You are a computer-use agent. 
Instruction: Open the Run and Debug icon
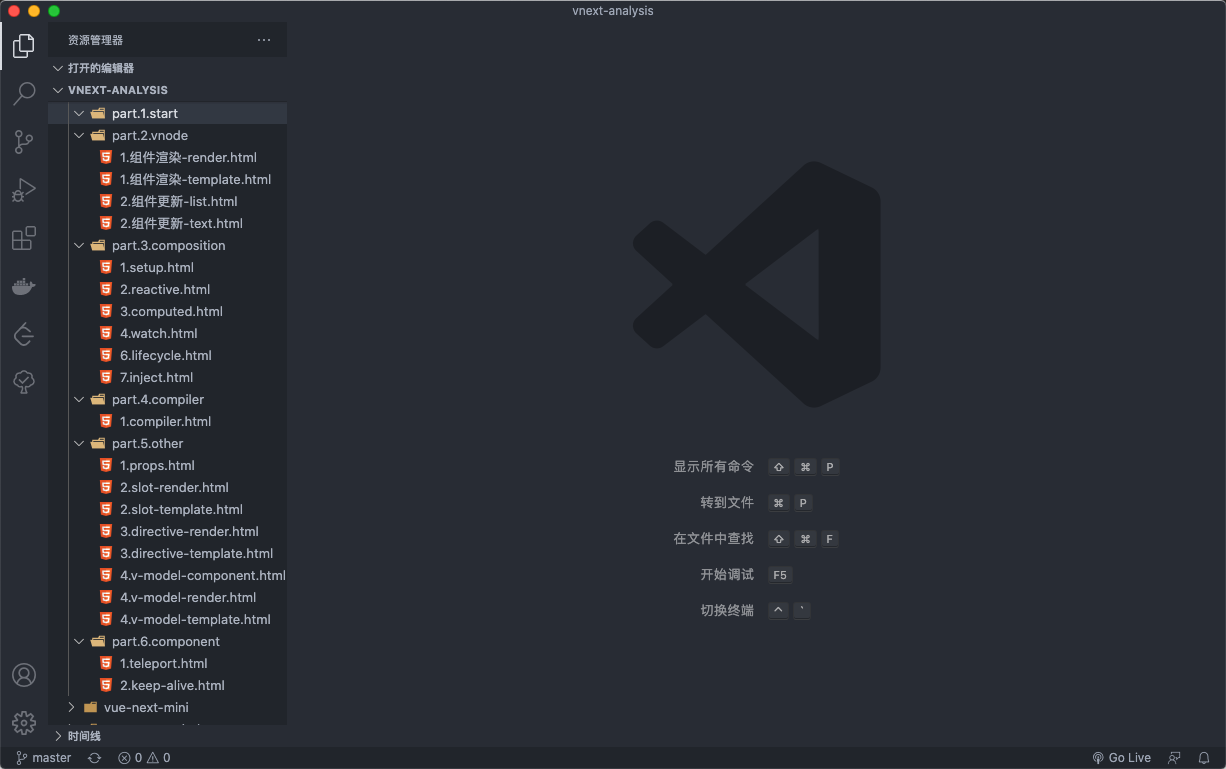click(x=24, y=190)
